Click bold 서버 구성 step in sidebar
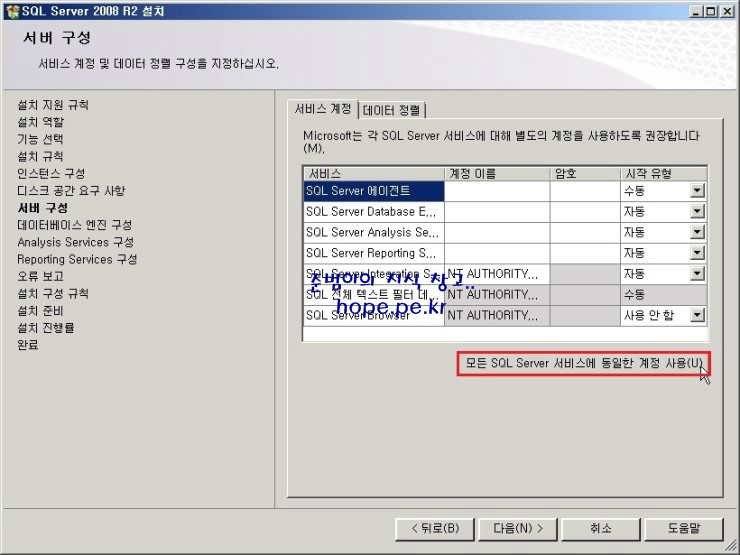The width and height of the screenshot is (740, 555). pyautogui.click(x=42, y=208)
